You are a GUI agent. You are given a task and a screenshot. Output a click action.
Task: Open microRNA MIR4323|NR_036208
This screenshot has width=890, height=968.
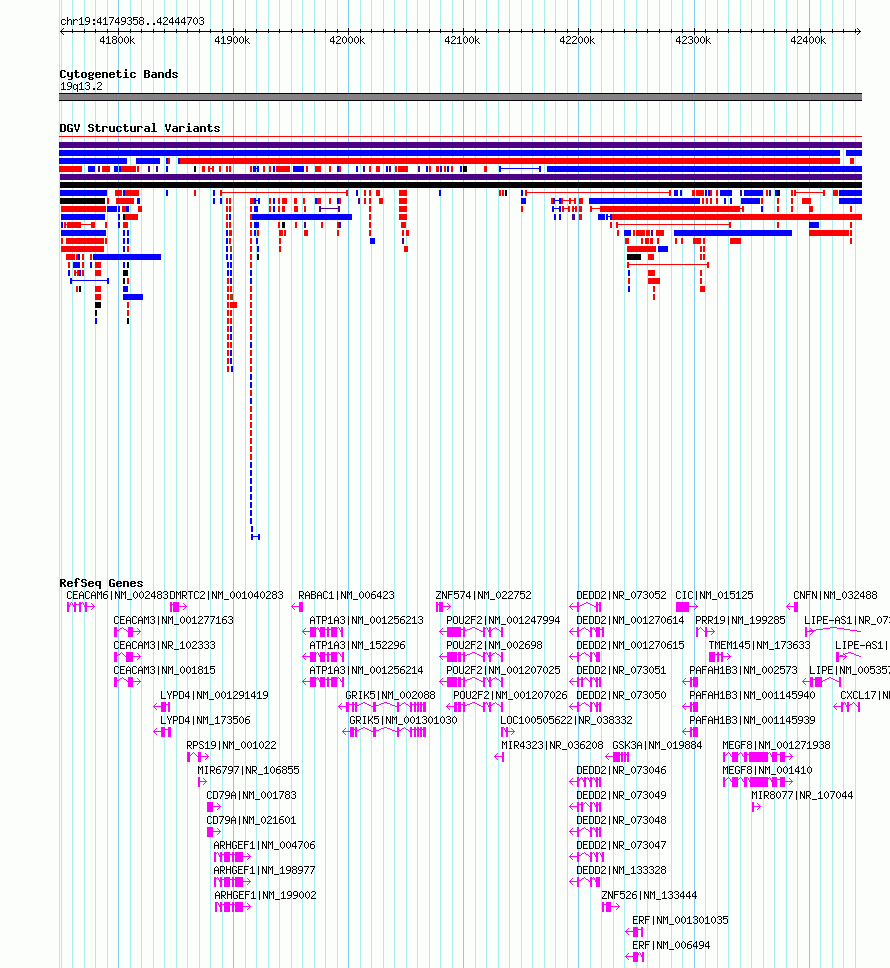click(552, 745)
